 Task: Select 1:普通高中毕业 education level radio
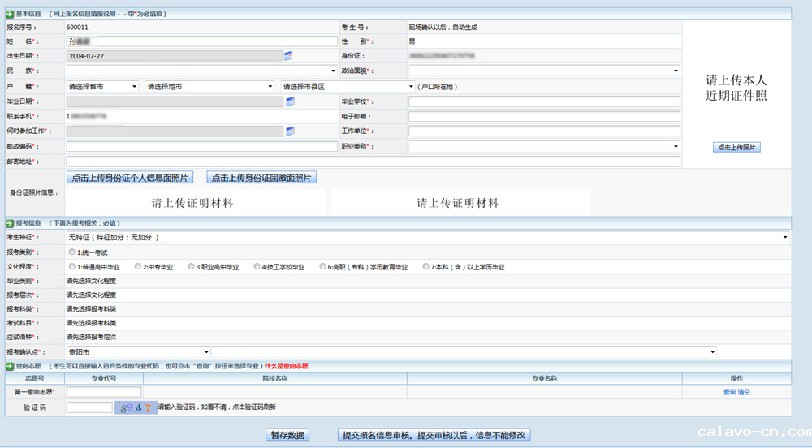[x=71, y=267]
